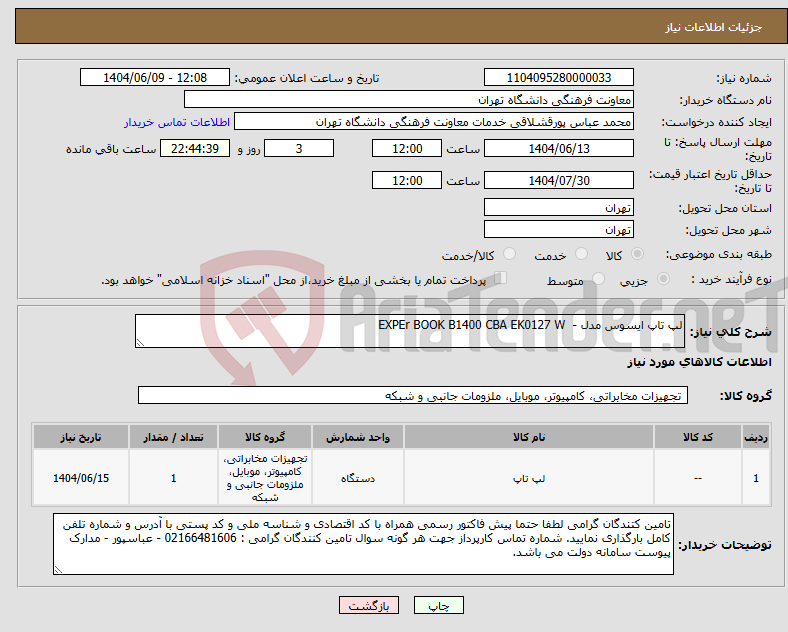The image size is (788, 632).
Task: Select the کالا/خدمت radio button
Action: point(509,254)
